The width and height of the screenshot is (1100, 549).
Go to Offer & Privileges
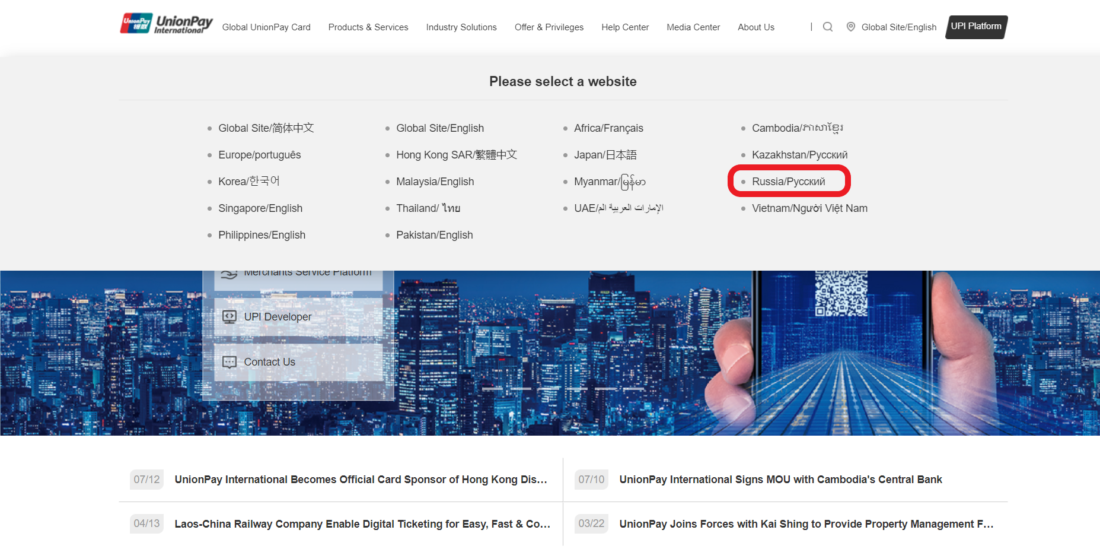click(x=549, y=27)
